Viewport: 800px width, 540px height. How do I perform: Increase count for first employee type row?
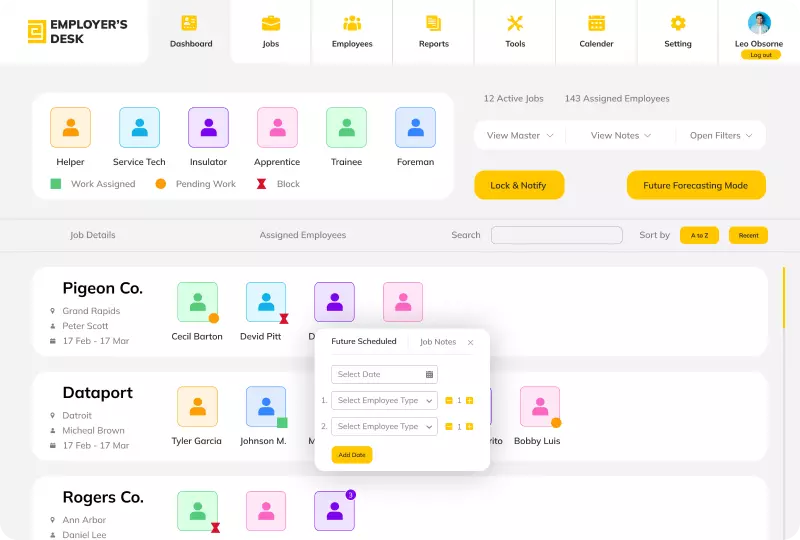coord(469,400)
